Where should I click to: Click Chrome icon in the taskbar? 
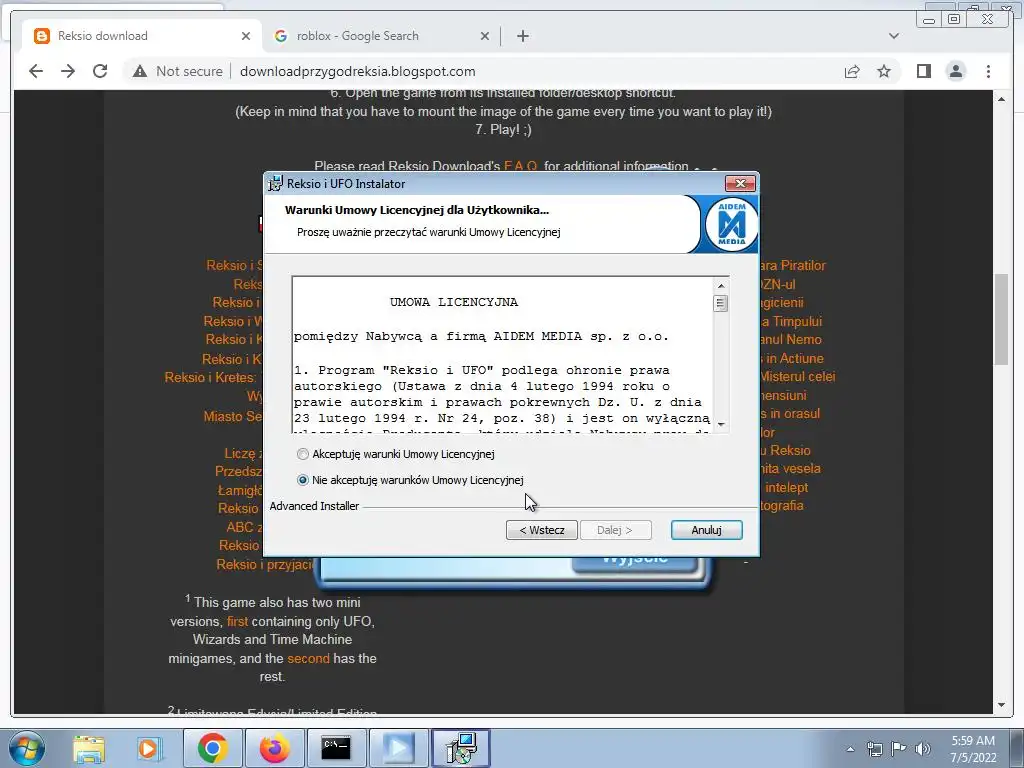click(x=213, y=748)
